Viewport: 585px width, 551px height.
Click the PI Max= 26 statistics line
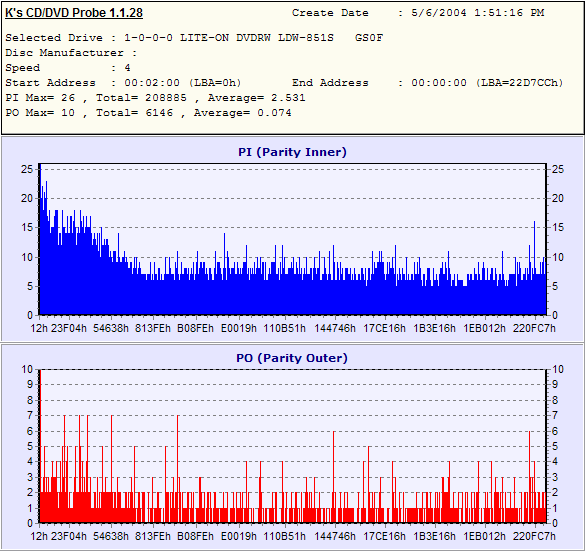click(x=155, y=98)
